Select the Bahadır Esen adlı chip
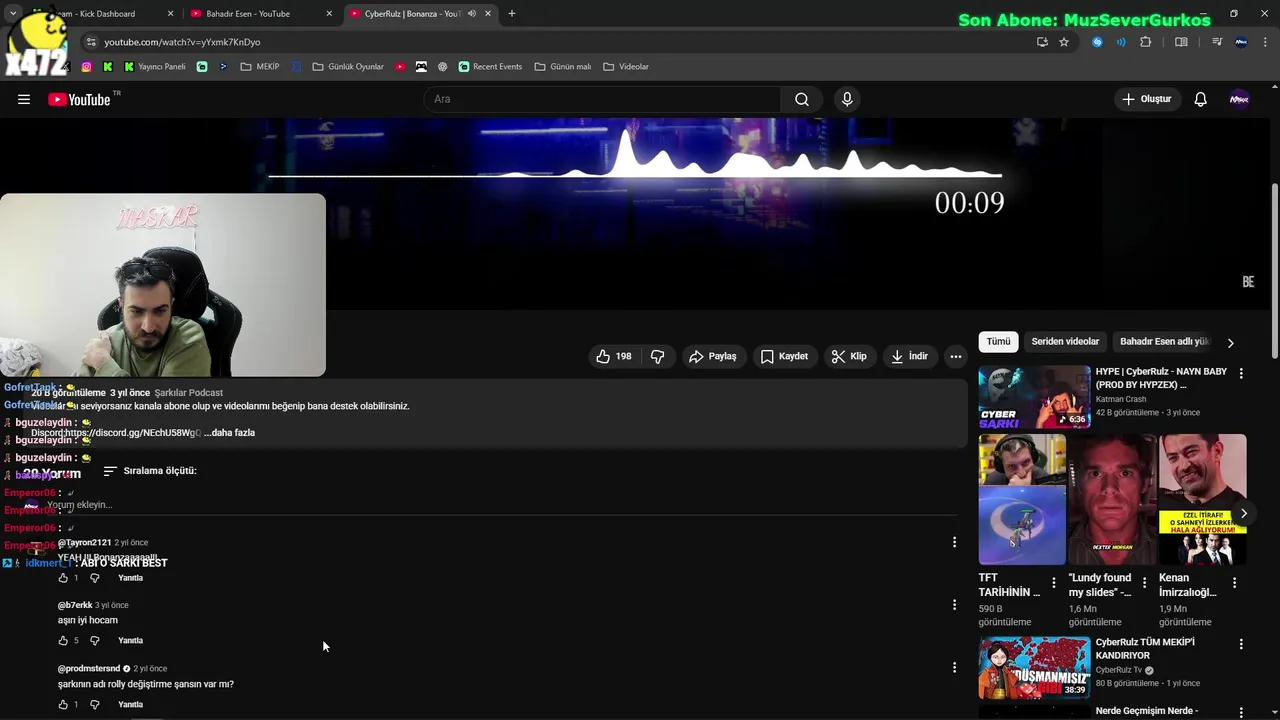1280x720 pixels. (x=1165, y=342)
